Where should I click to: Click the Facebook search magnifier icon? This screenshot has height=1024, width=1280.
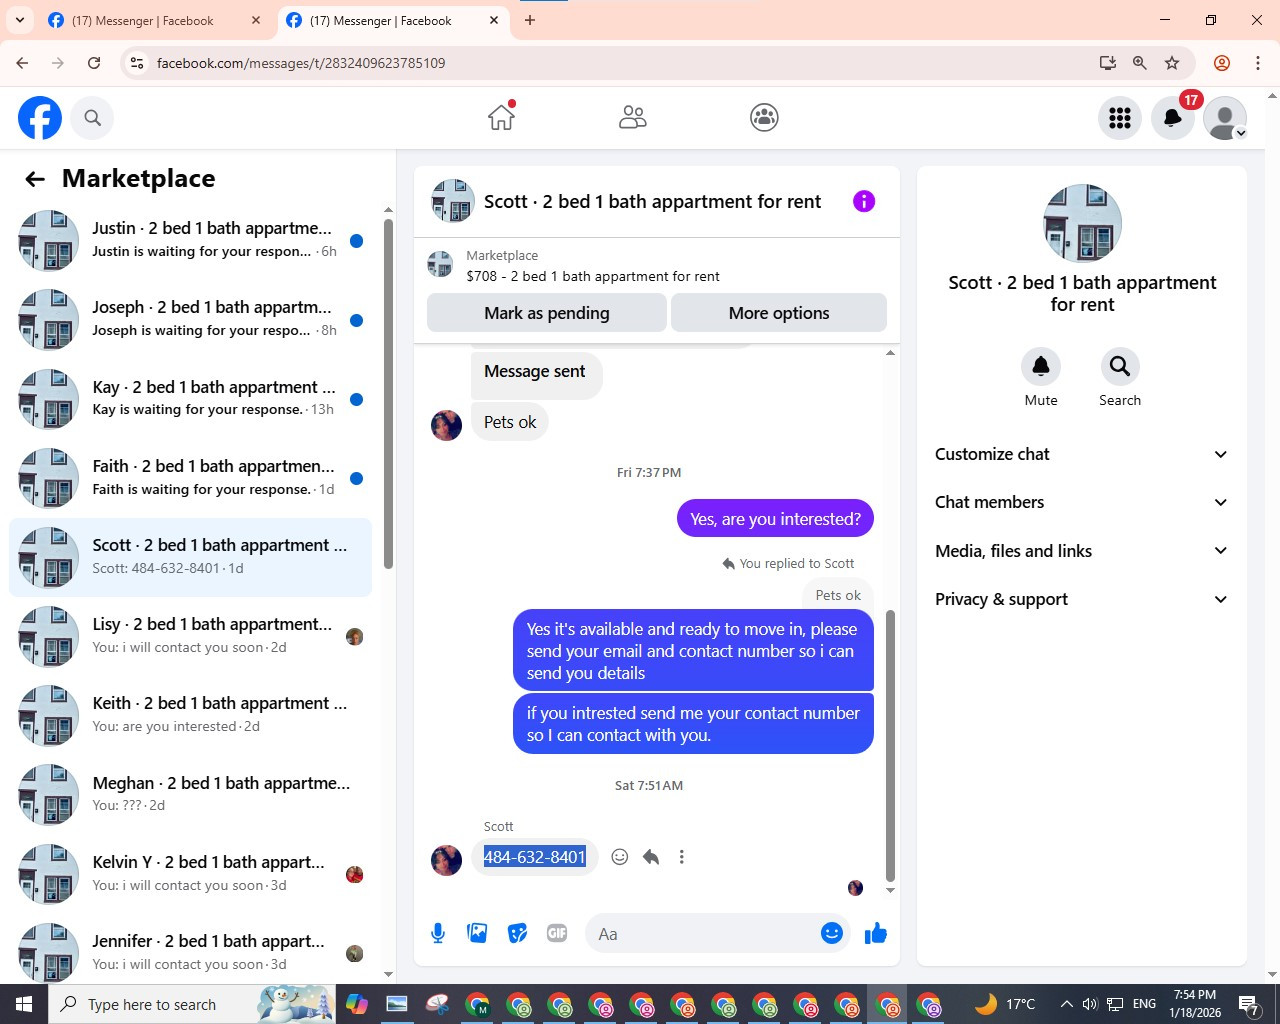click(x=92, y=118)
